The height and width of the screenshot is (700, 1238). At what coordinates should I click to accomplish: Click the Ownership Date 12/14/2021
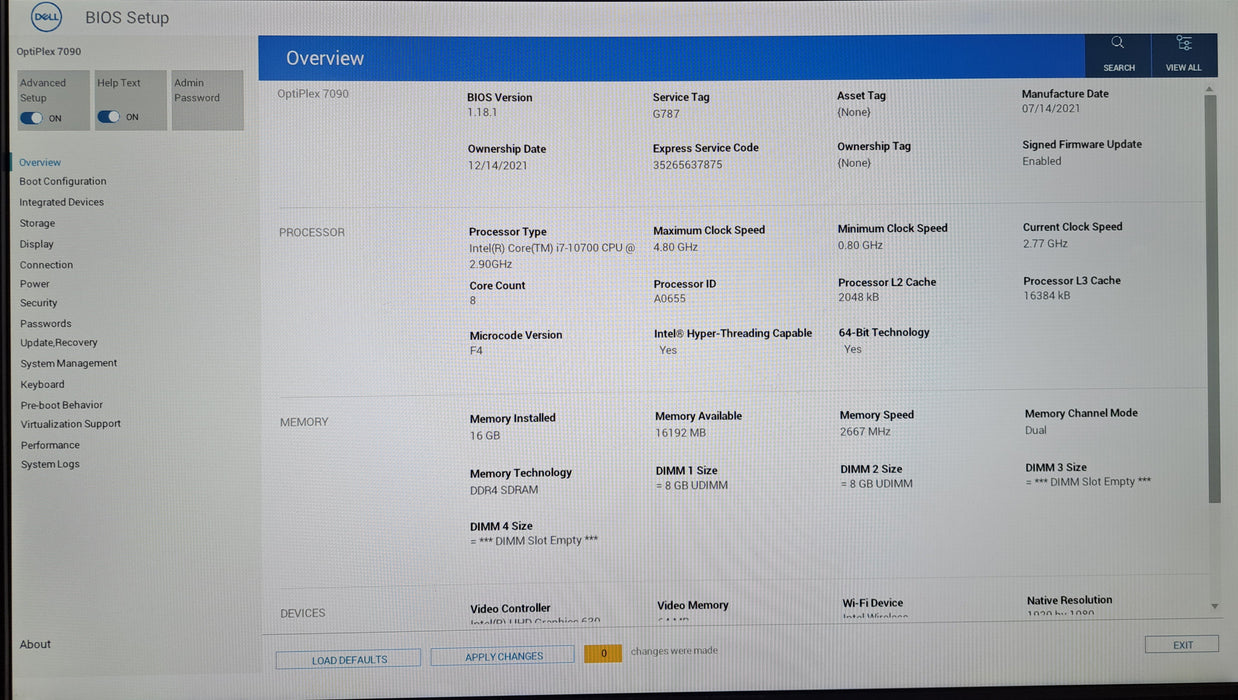[x=497, y=165]
